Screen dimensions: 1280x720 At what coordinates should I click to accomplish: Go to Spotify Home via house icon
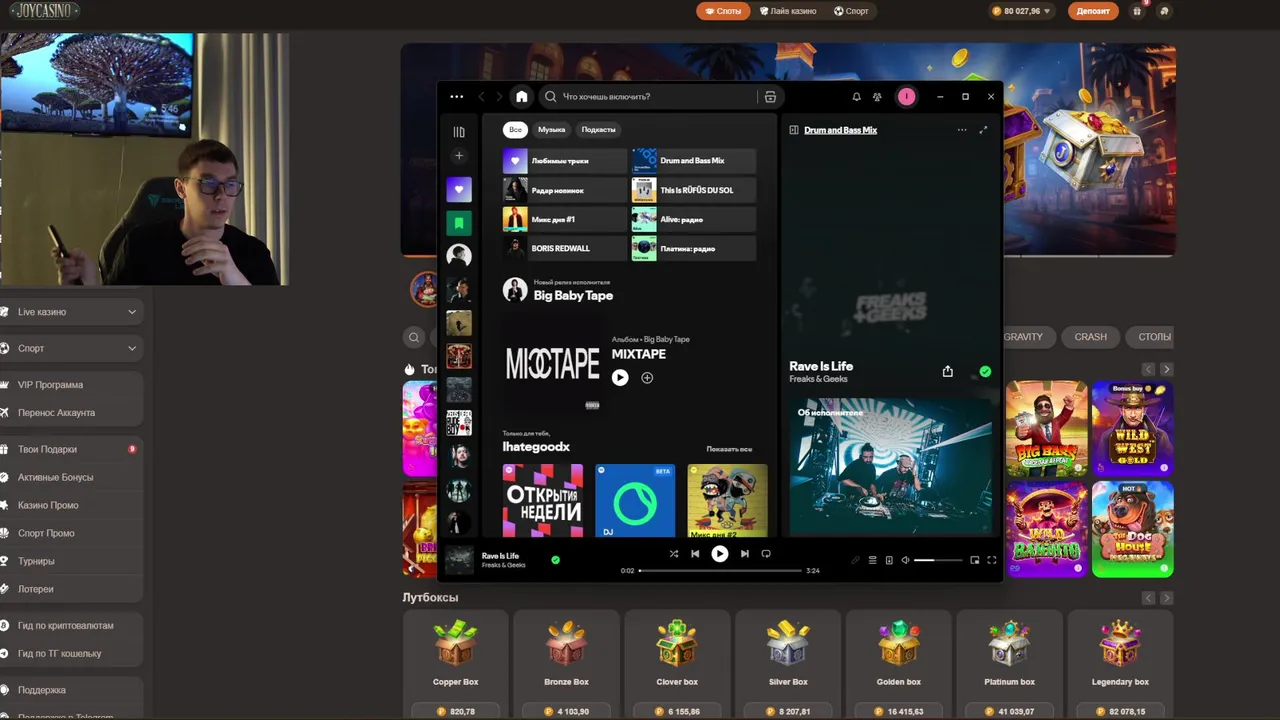pyautogui.click(x=521, y=97)
